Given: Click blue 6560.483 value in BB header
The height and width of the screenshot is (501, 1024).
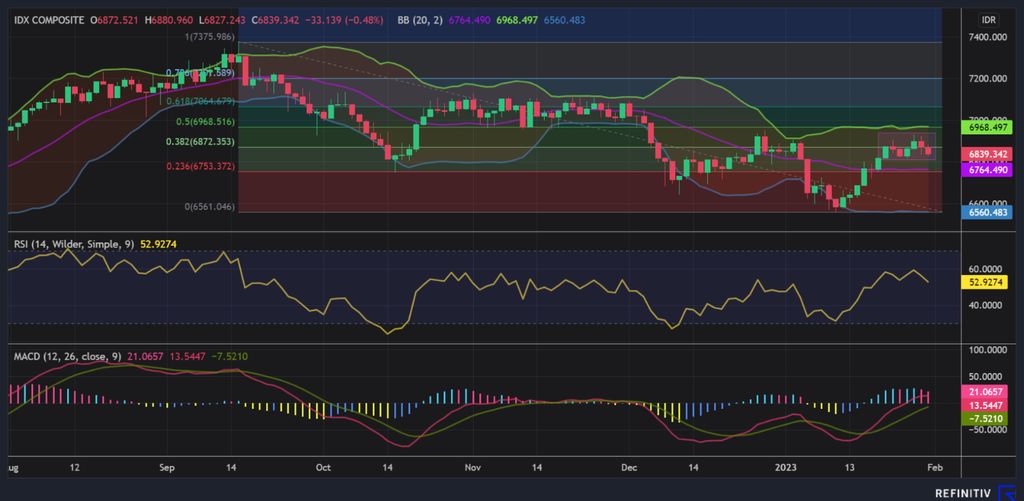Looking at the screenshot, I should pyautogui.click(x=566, y=20).
